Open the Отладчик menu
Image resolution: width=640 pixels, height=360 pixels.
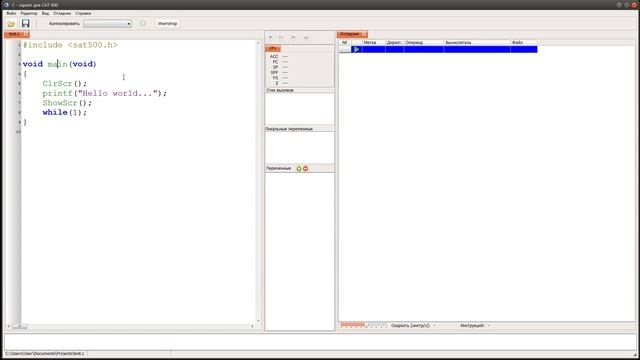[x=62, y=13]
